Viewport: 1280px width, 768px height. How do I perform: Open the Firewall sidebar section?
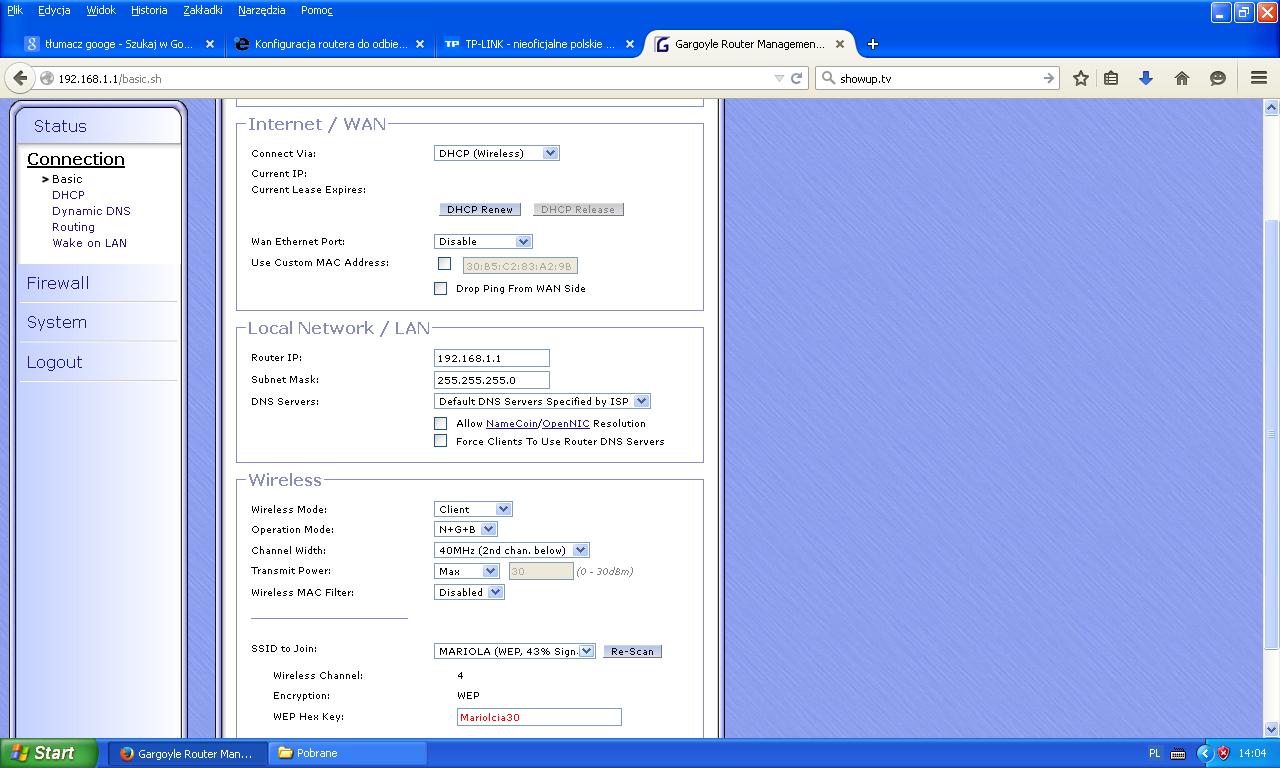point(58,283)
